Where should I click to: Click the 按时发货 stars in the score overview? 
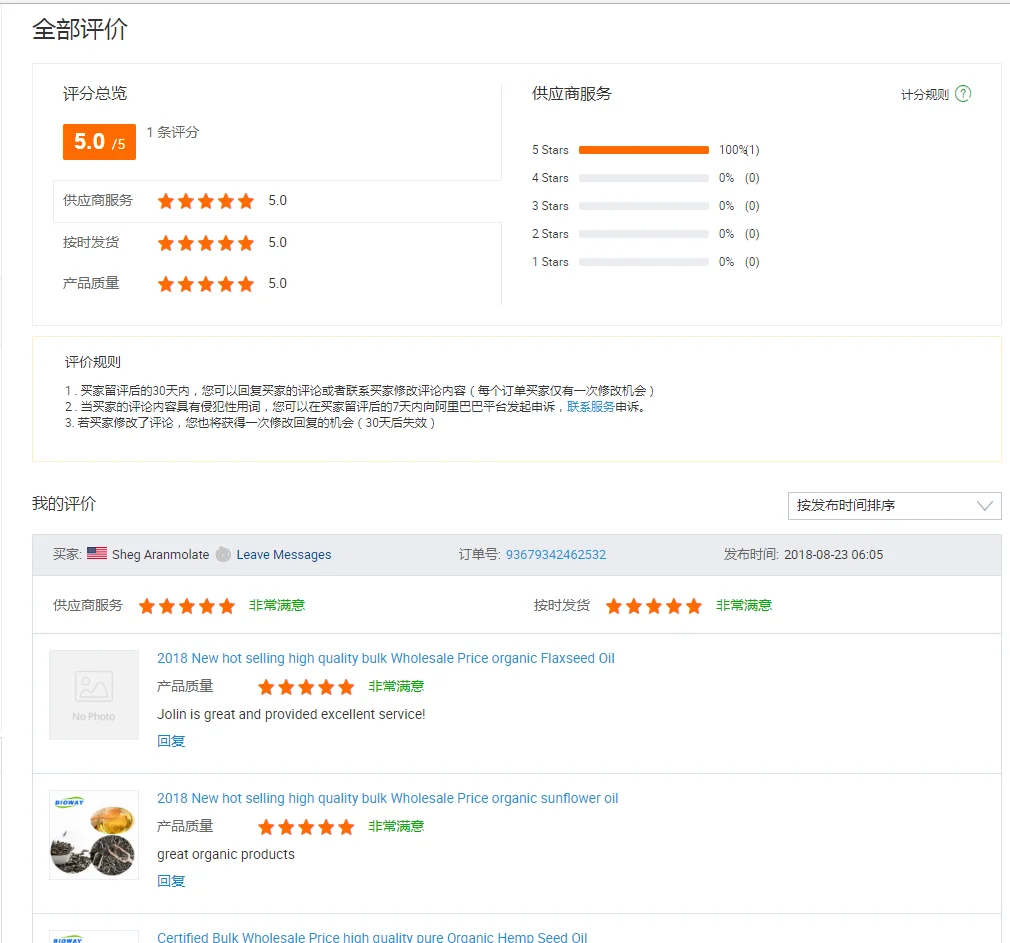click(x=206, y=243)
